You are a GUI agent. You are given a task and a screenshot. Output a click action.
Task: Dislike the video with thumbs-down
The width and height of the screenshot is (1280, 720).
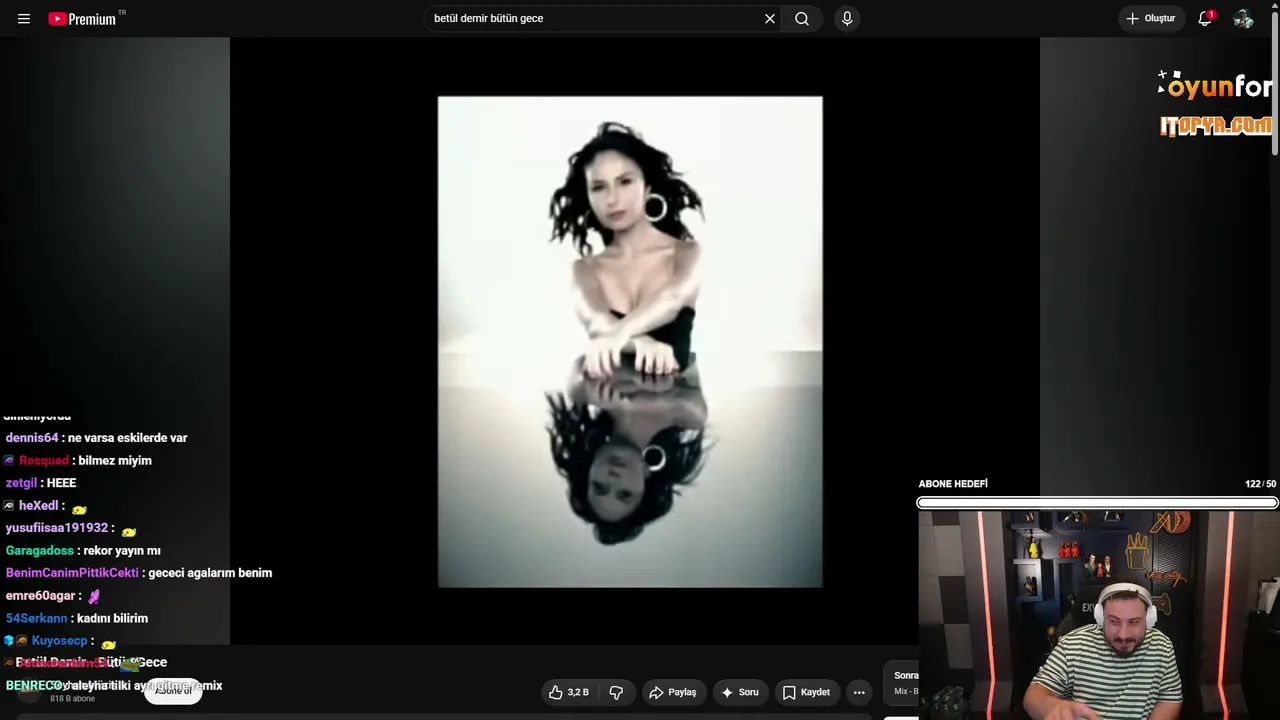coord(616,692)
